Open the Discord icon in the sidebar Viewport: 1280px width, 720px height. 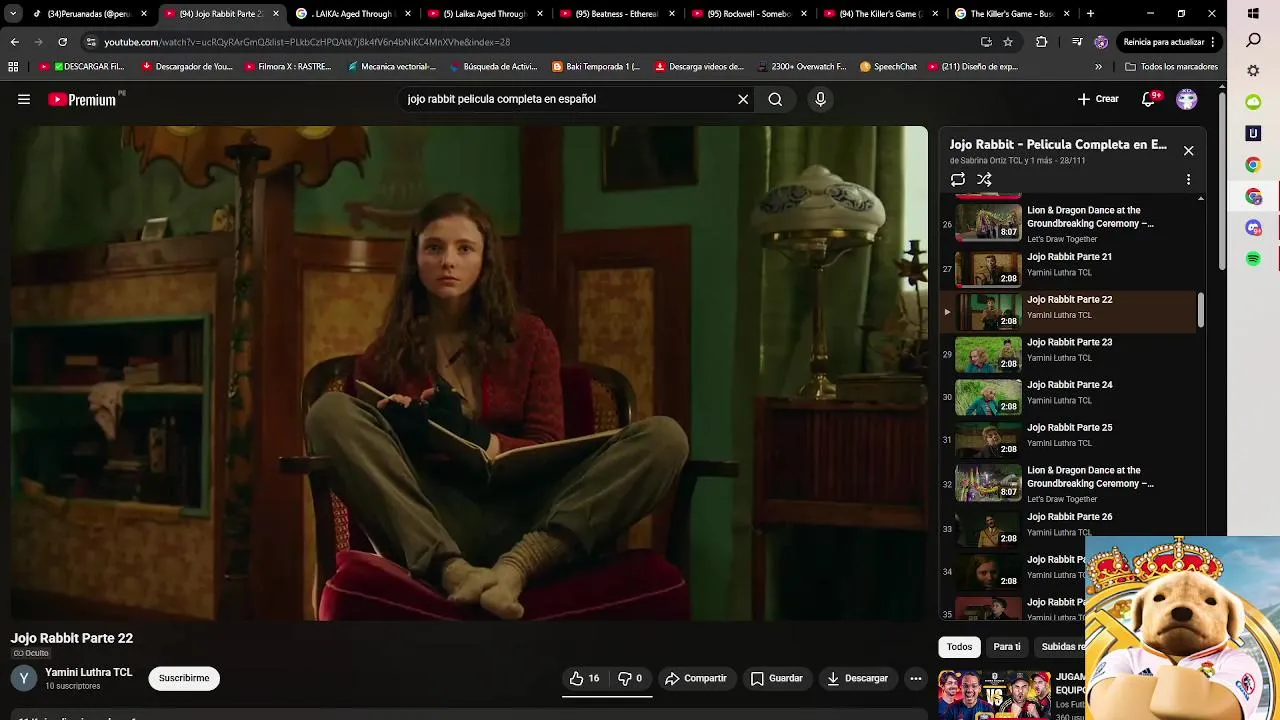tap(1254, 228)
